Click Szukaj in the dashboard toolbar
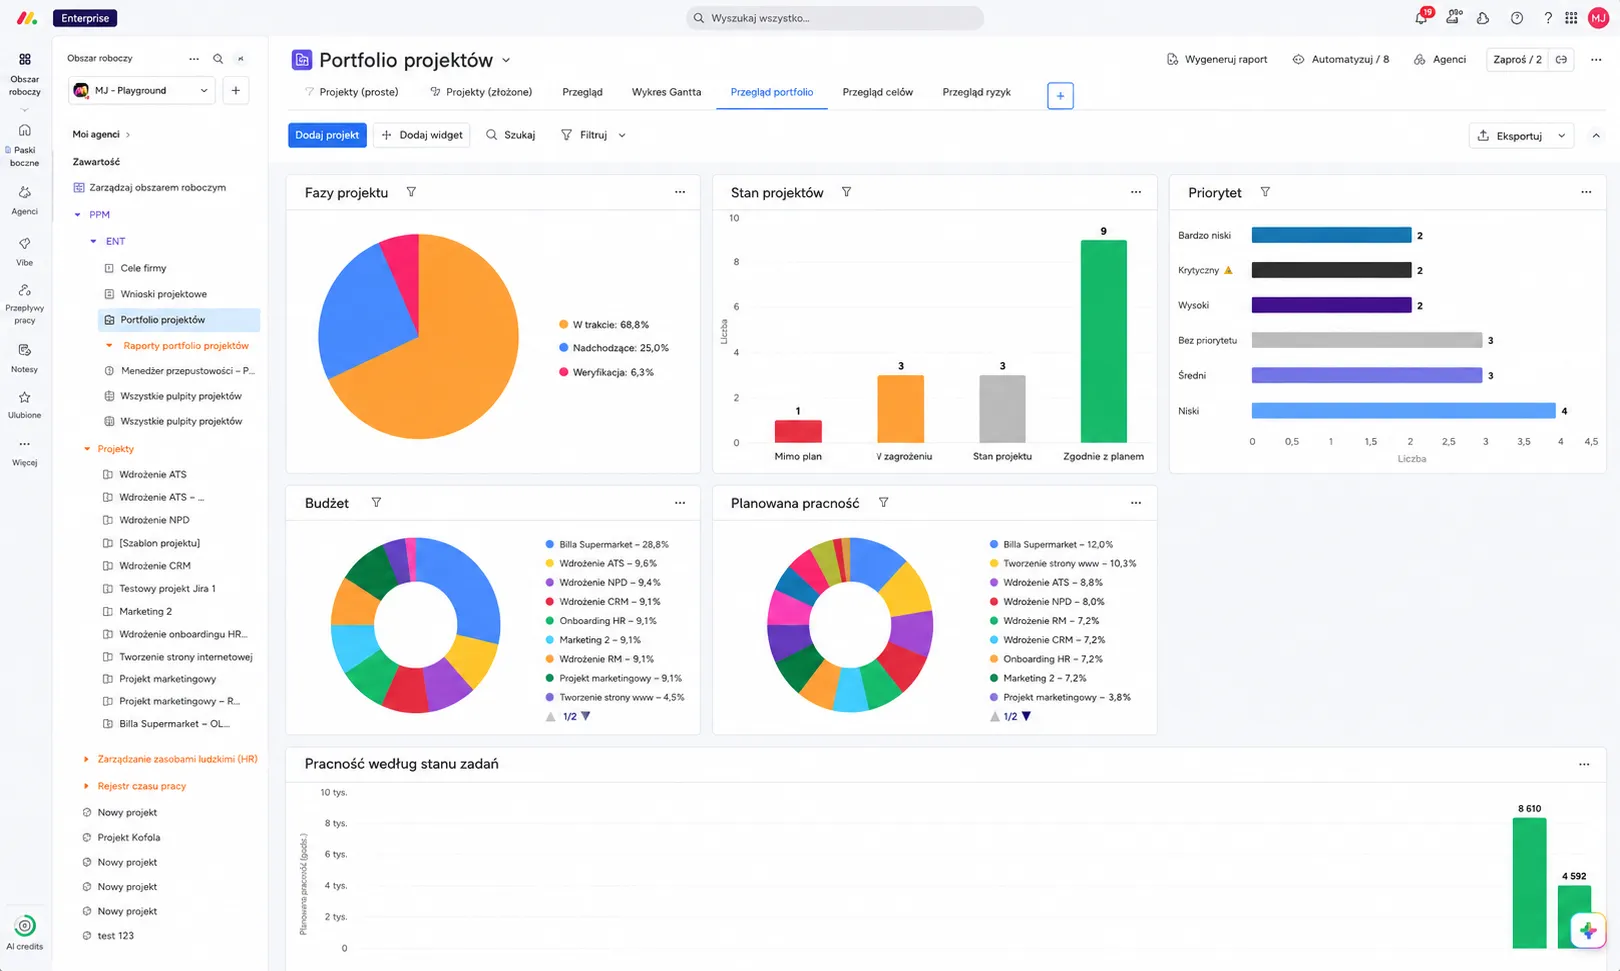The height and width of the screenshot is (971, 1620). [x=510, y=135]
